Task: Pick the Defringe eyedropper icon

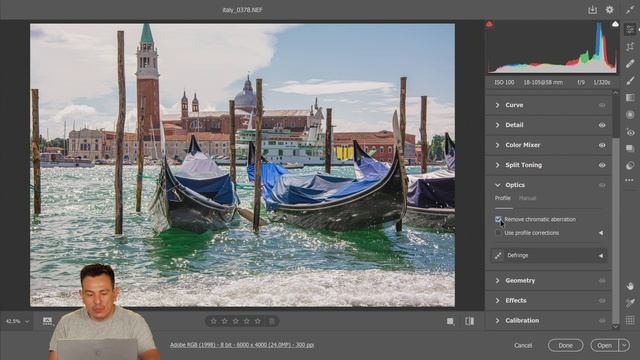Action: pos(498,256)
